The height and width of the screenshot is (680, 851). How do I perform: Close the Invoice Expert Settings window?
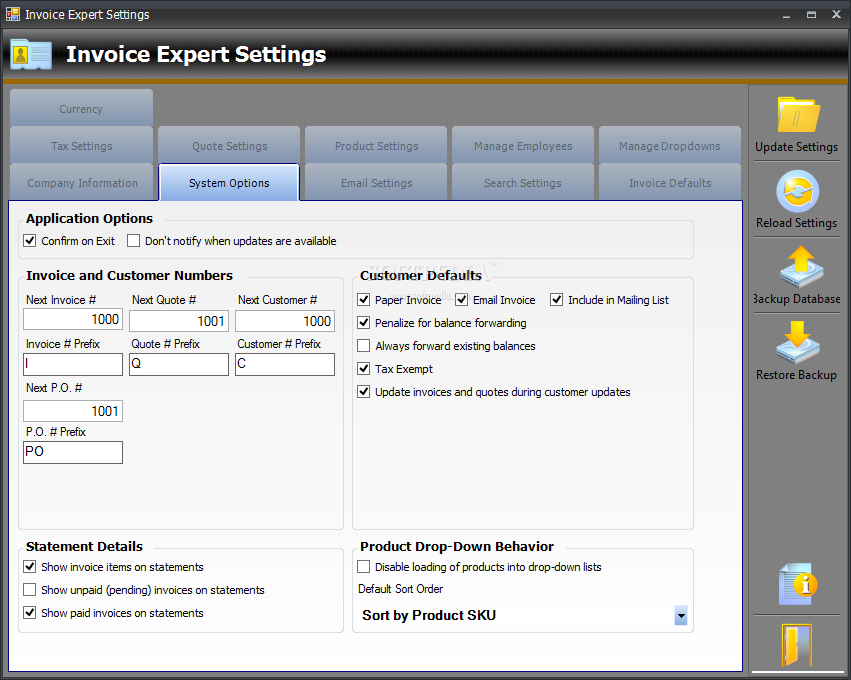coord(836,15)
